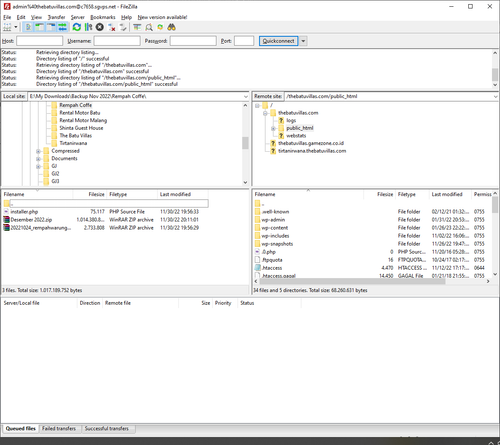Click the wp-snapshots folder icon

pyautogui.click(x=257, y=244)
